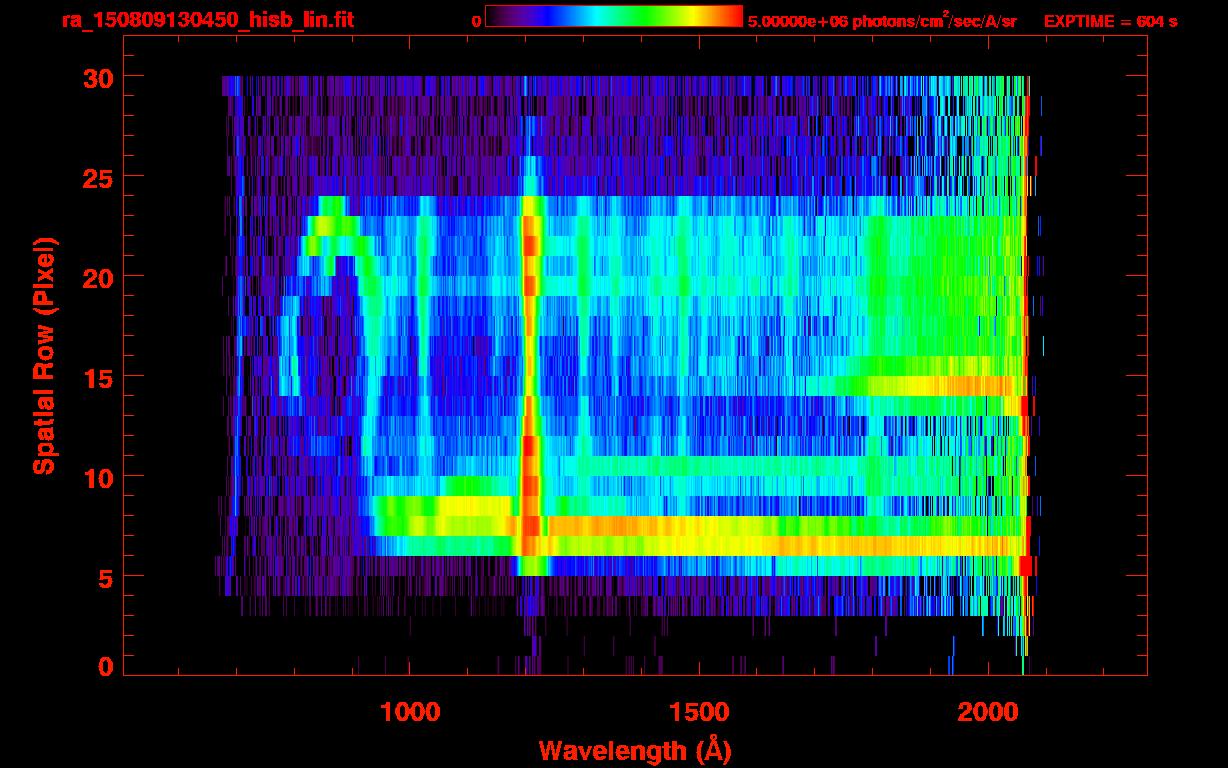Click the EXPTIME = 604 s label
1228x768 pixels.
coord(1110,21)
